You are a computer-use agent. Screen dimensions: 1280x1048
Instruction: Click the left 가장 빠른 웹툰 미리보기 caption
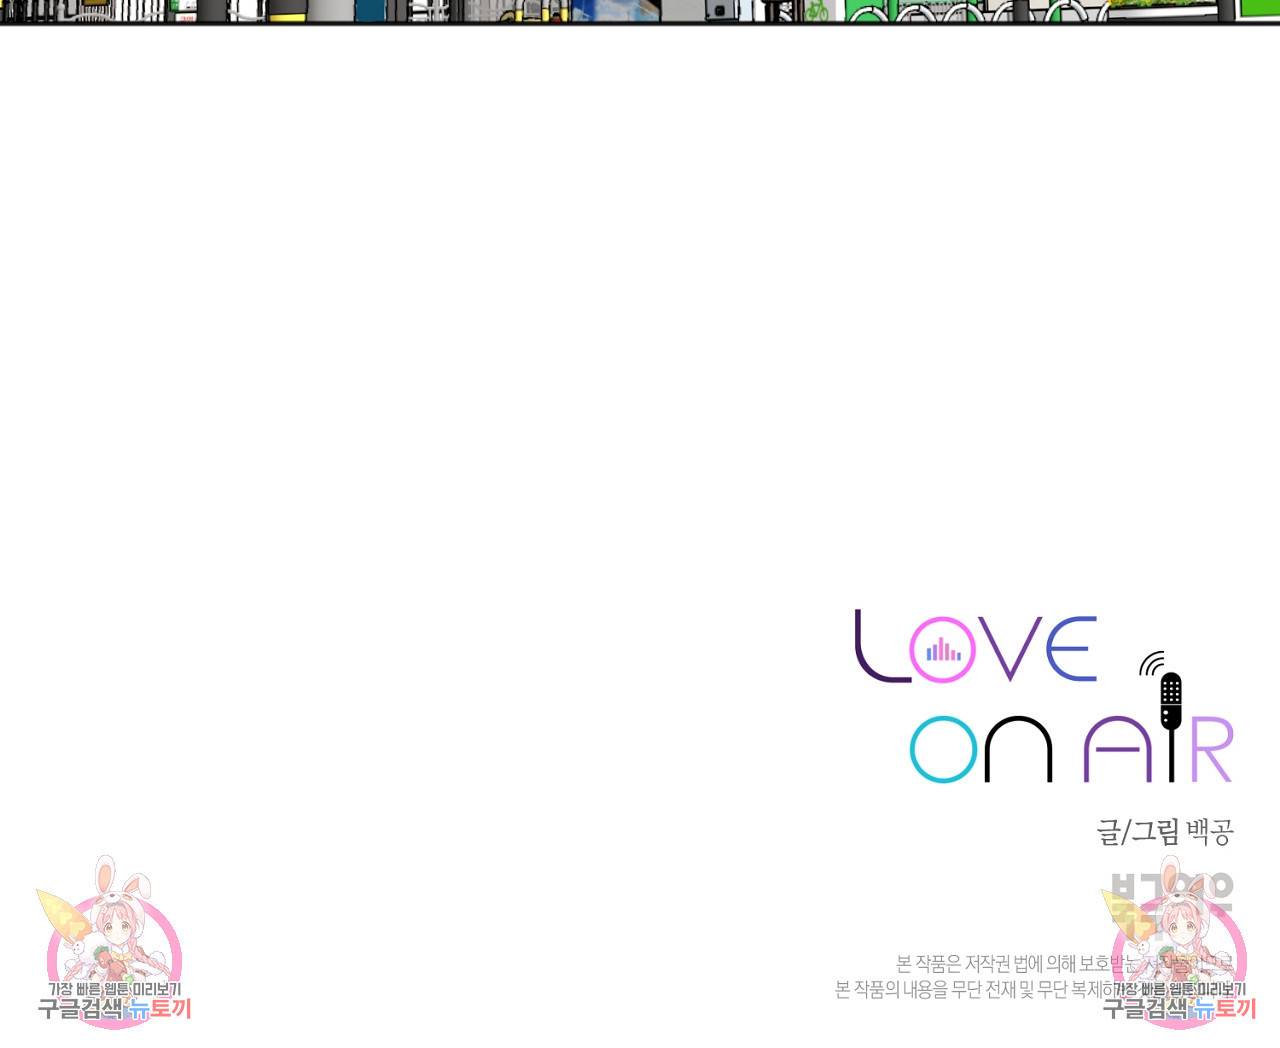coord(114,989)
